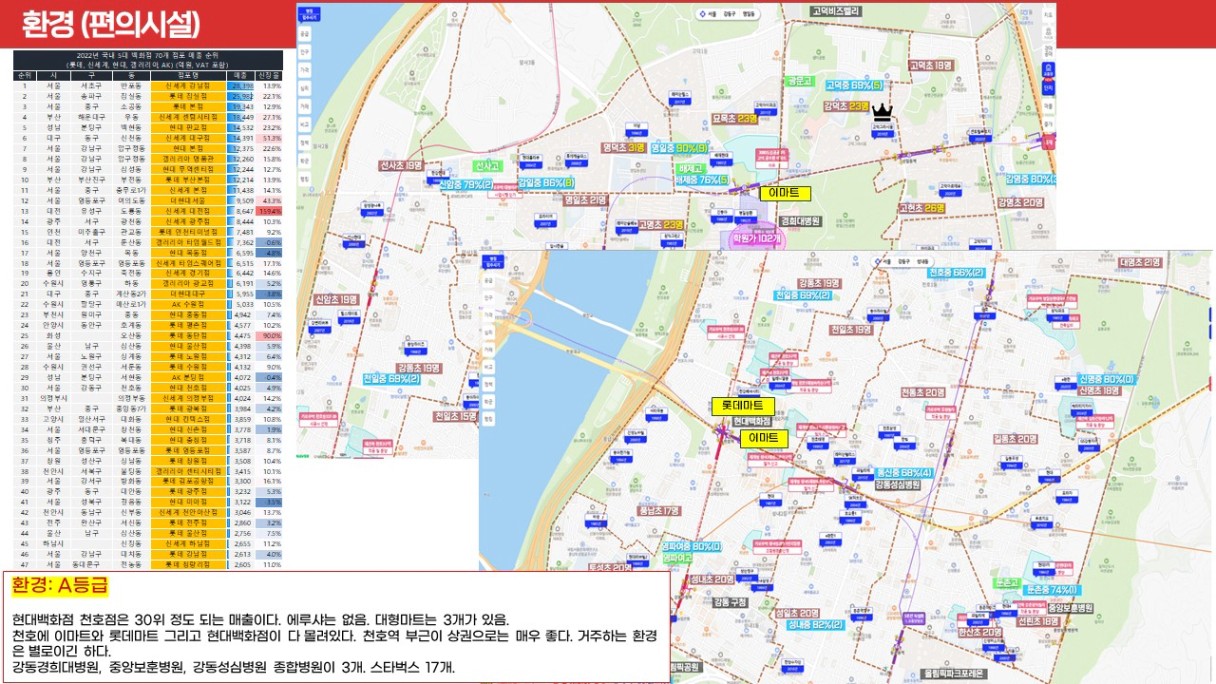Click the 고현초 26명 school label
Screen dimensions: 1216x684
921,207
